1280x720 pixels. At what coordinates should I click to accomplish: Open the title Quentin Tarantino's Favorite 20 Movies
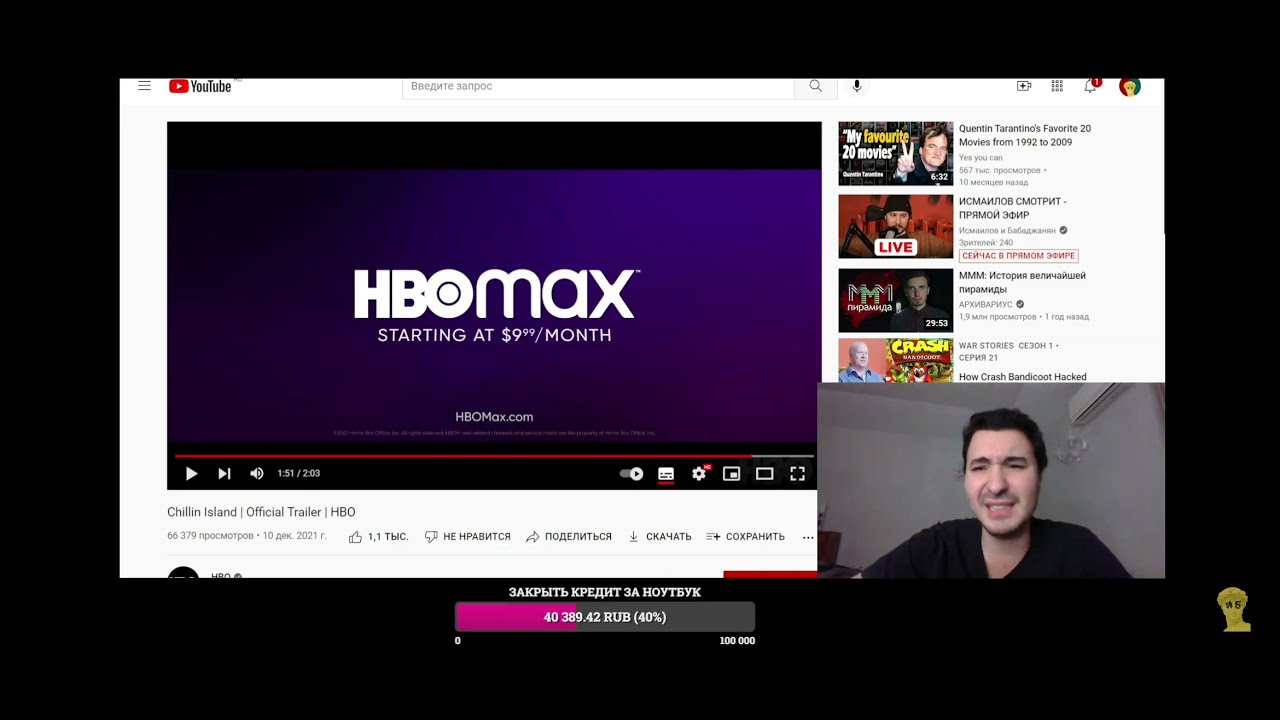point(1025,135)
